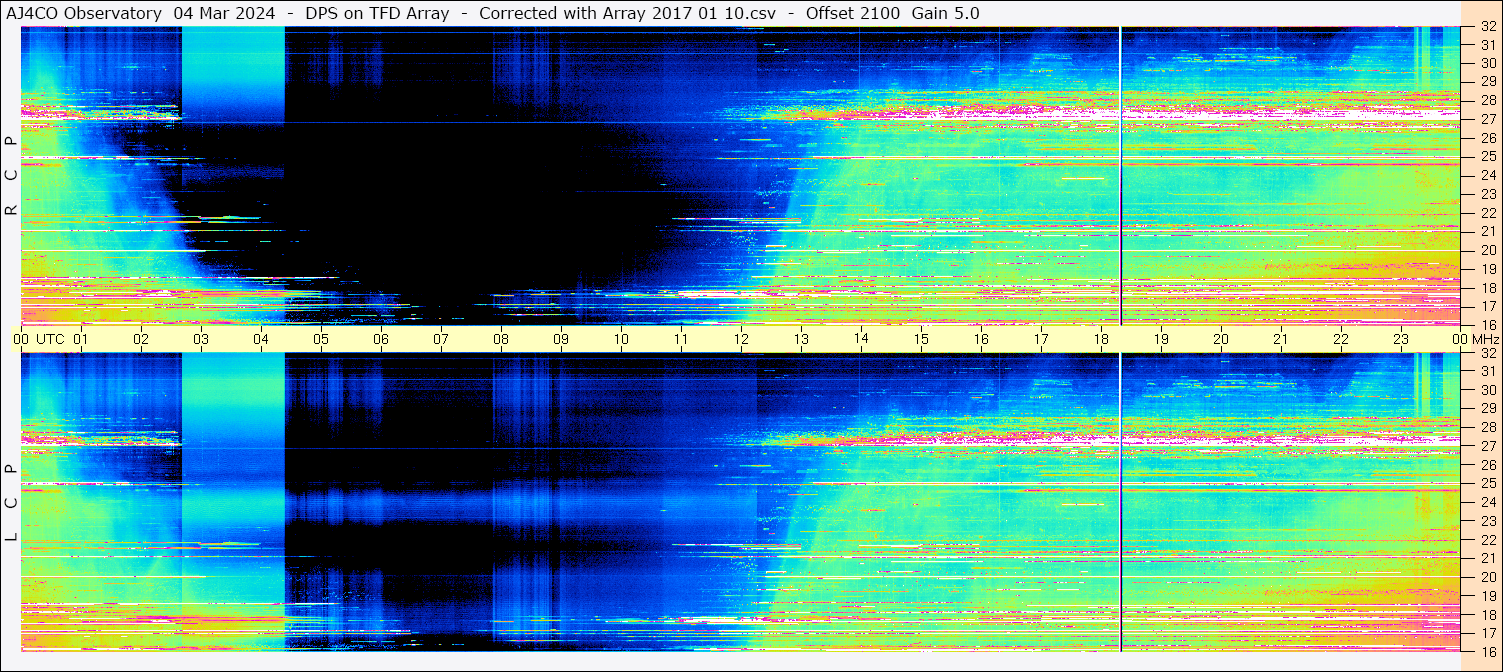Screen dimensions: 1503x672
Task: Select the 23 UTC time label
Action: click(x=1401, y=339)
